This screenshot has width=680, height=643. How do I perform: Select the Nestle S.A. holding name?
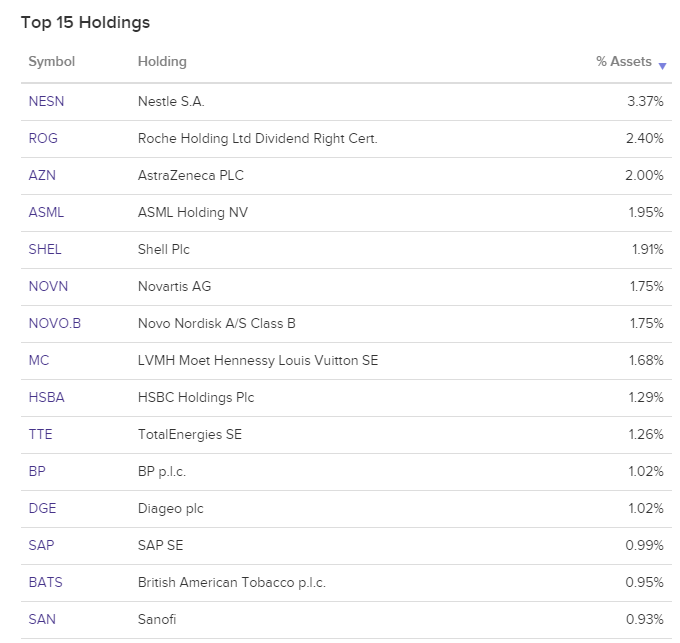point(171,101)
